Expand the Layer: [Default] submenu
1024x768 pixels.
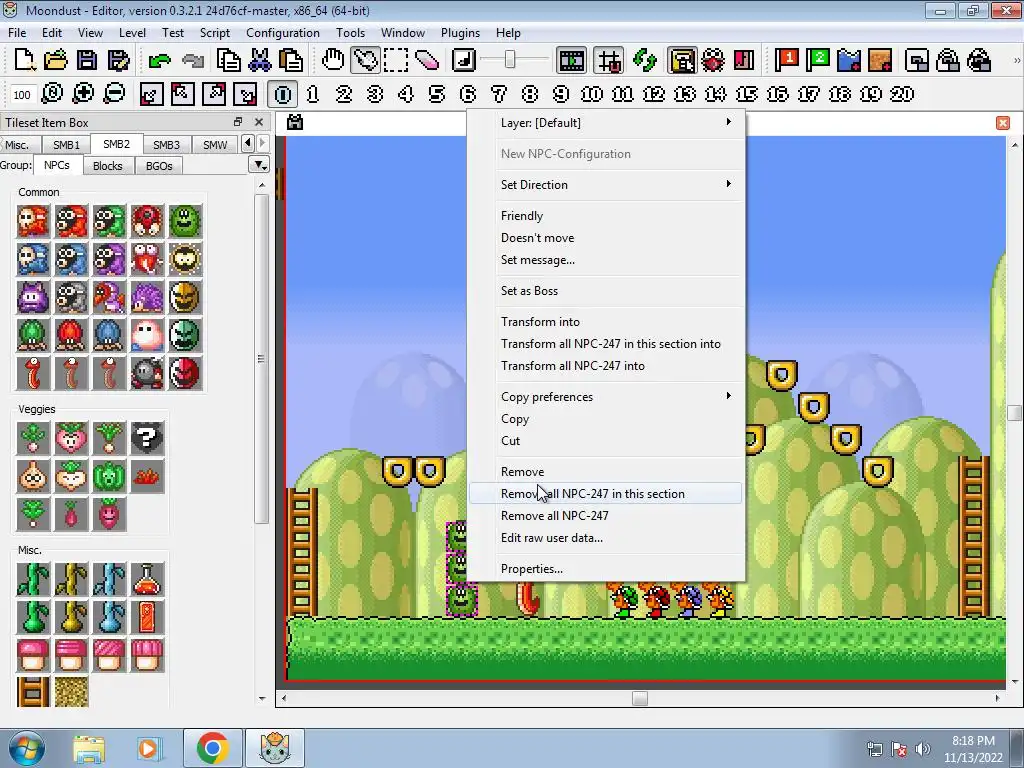pos(607,123)
